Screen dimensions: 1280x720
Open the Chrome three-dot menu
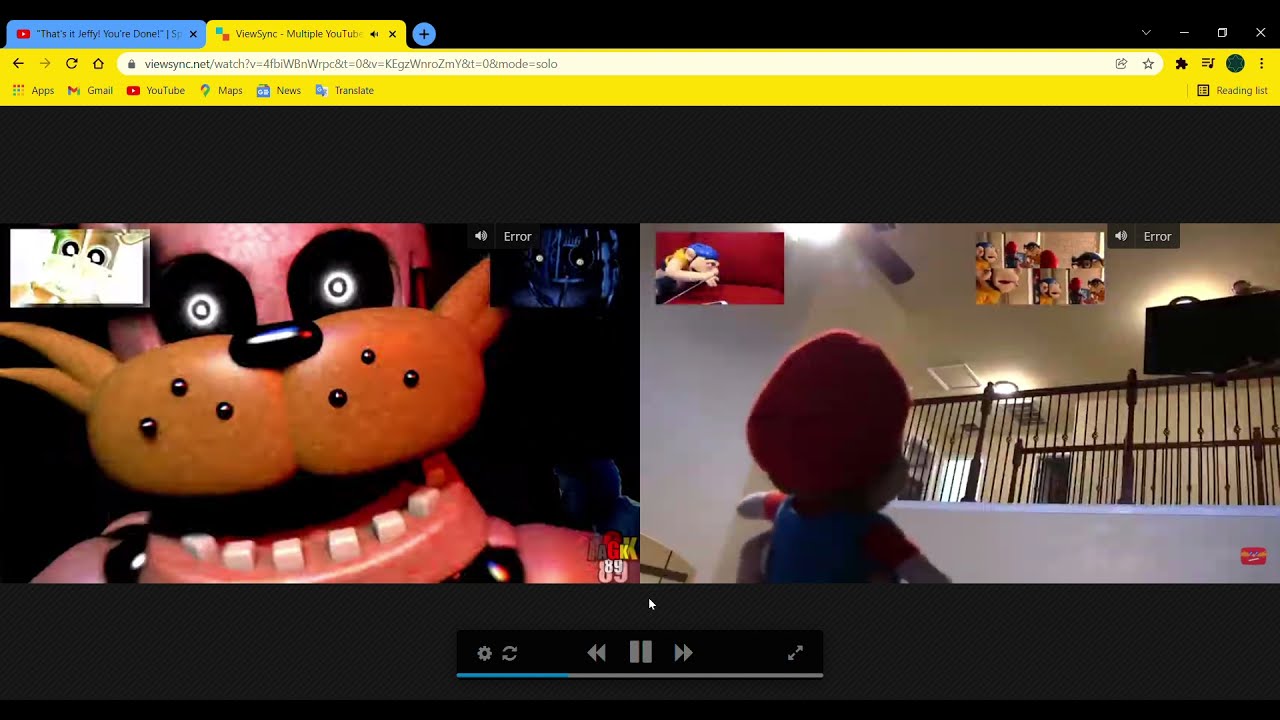click(1262, 64)
